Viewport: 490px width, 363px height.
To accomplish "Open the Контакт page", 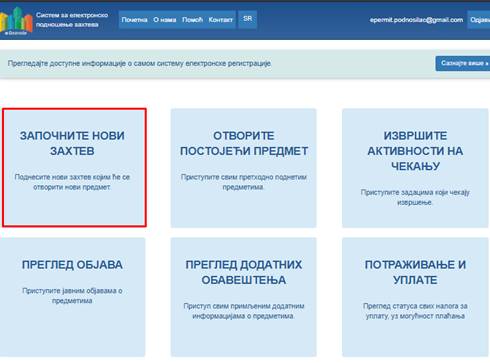I will (221, 20).
